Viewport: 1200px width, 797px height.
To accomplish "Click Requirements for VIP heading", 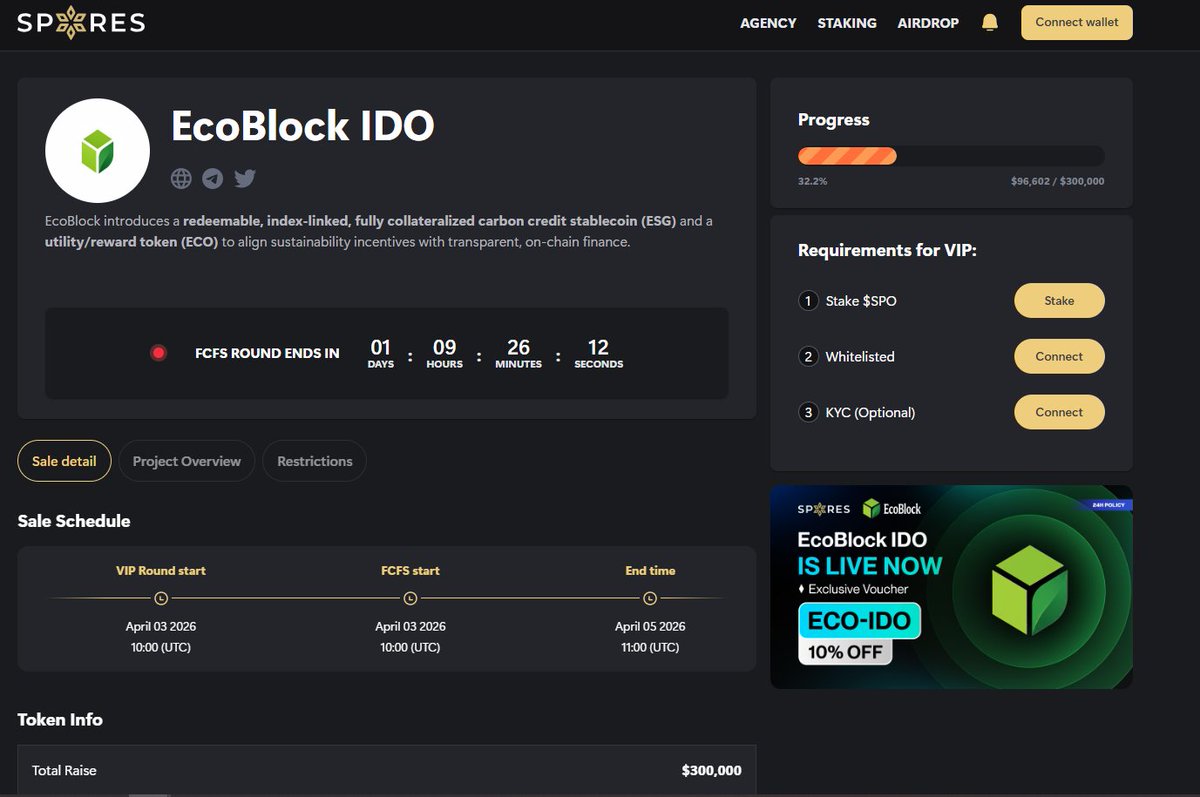I will 887,250.
